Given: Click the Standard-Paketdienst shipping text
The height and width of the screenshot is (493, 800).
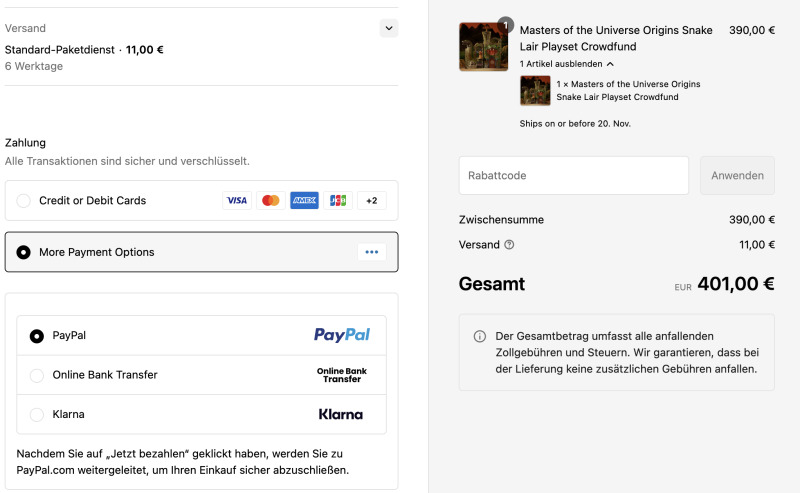Looking at the screenshot, I should coord(60,50).
